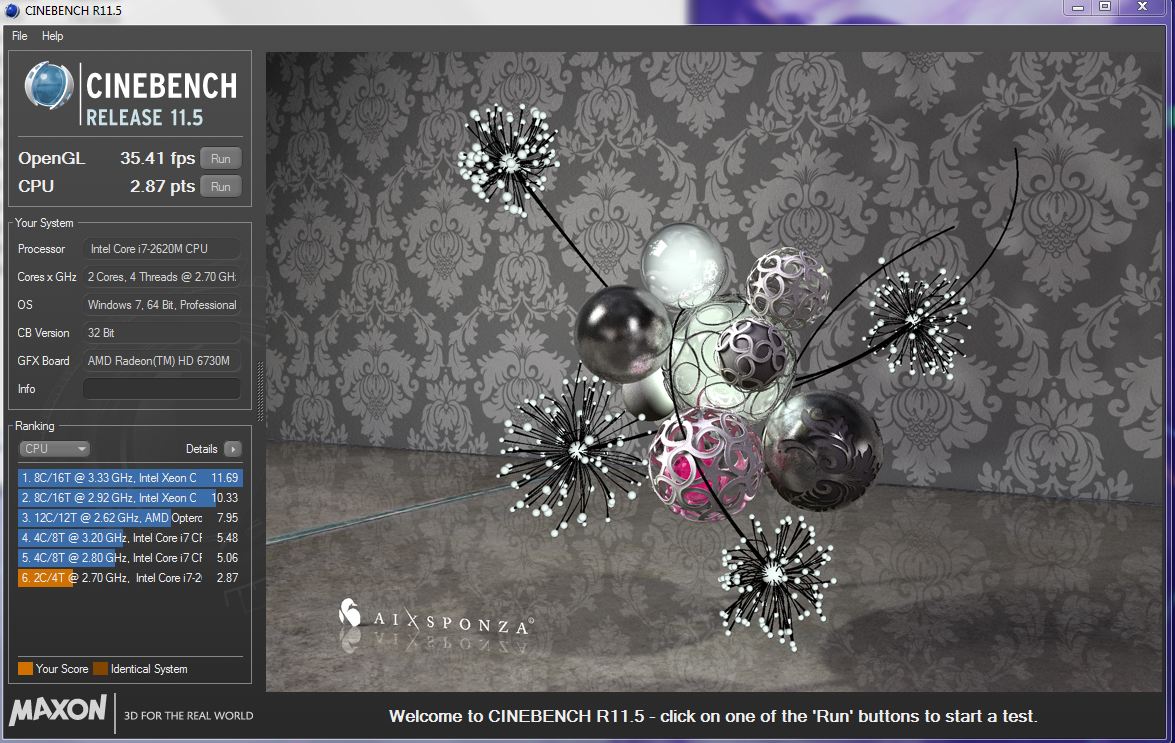
Task: Select ranking row 1 Xeon 3.33 GHz
Action: click(130, 478)
